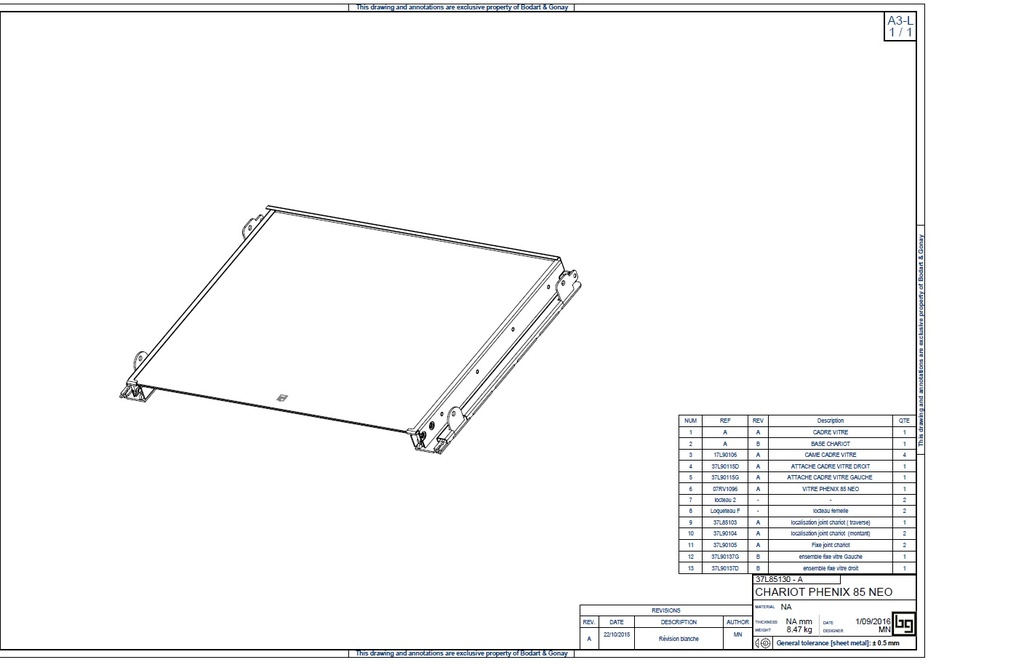Select the BASE CHARIOT description cell

(830, 443)
